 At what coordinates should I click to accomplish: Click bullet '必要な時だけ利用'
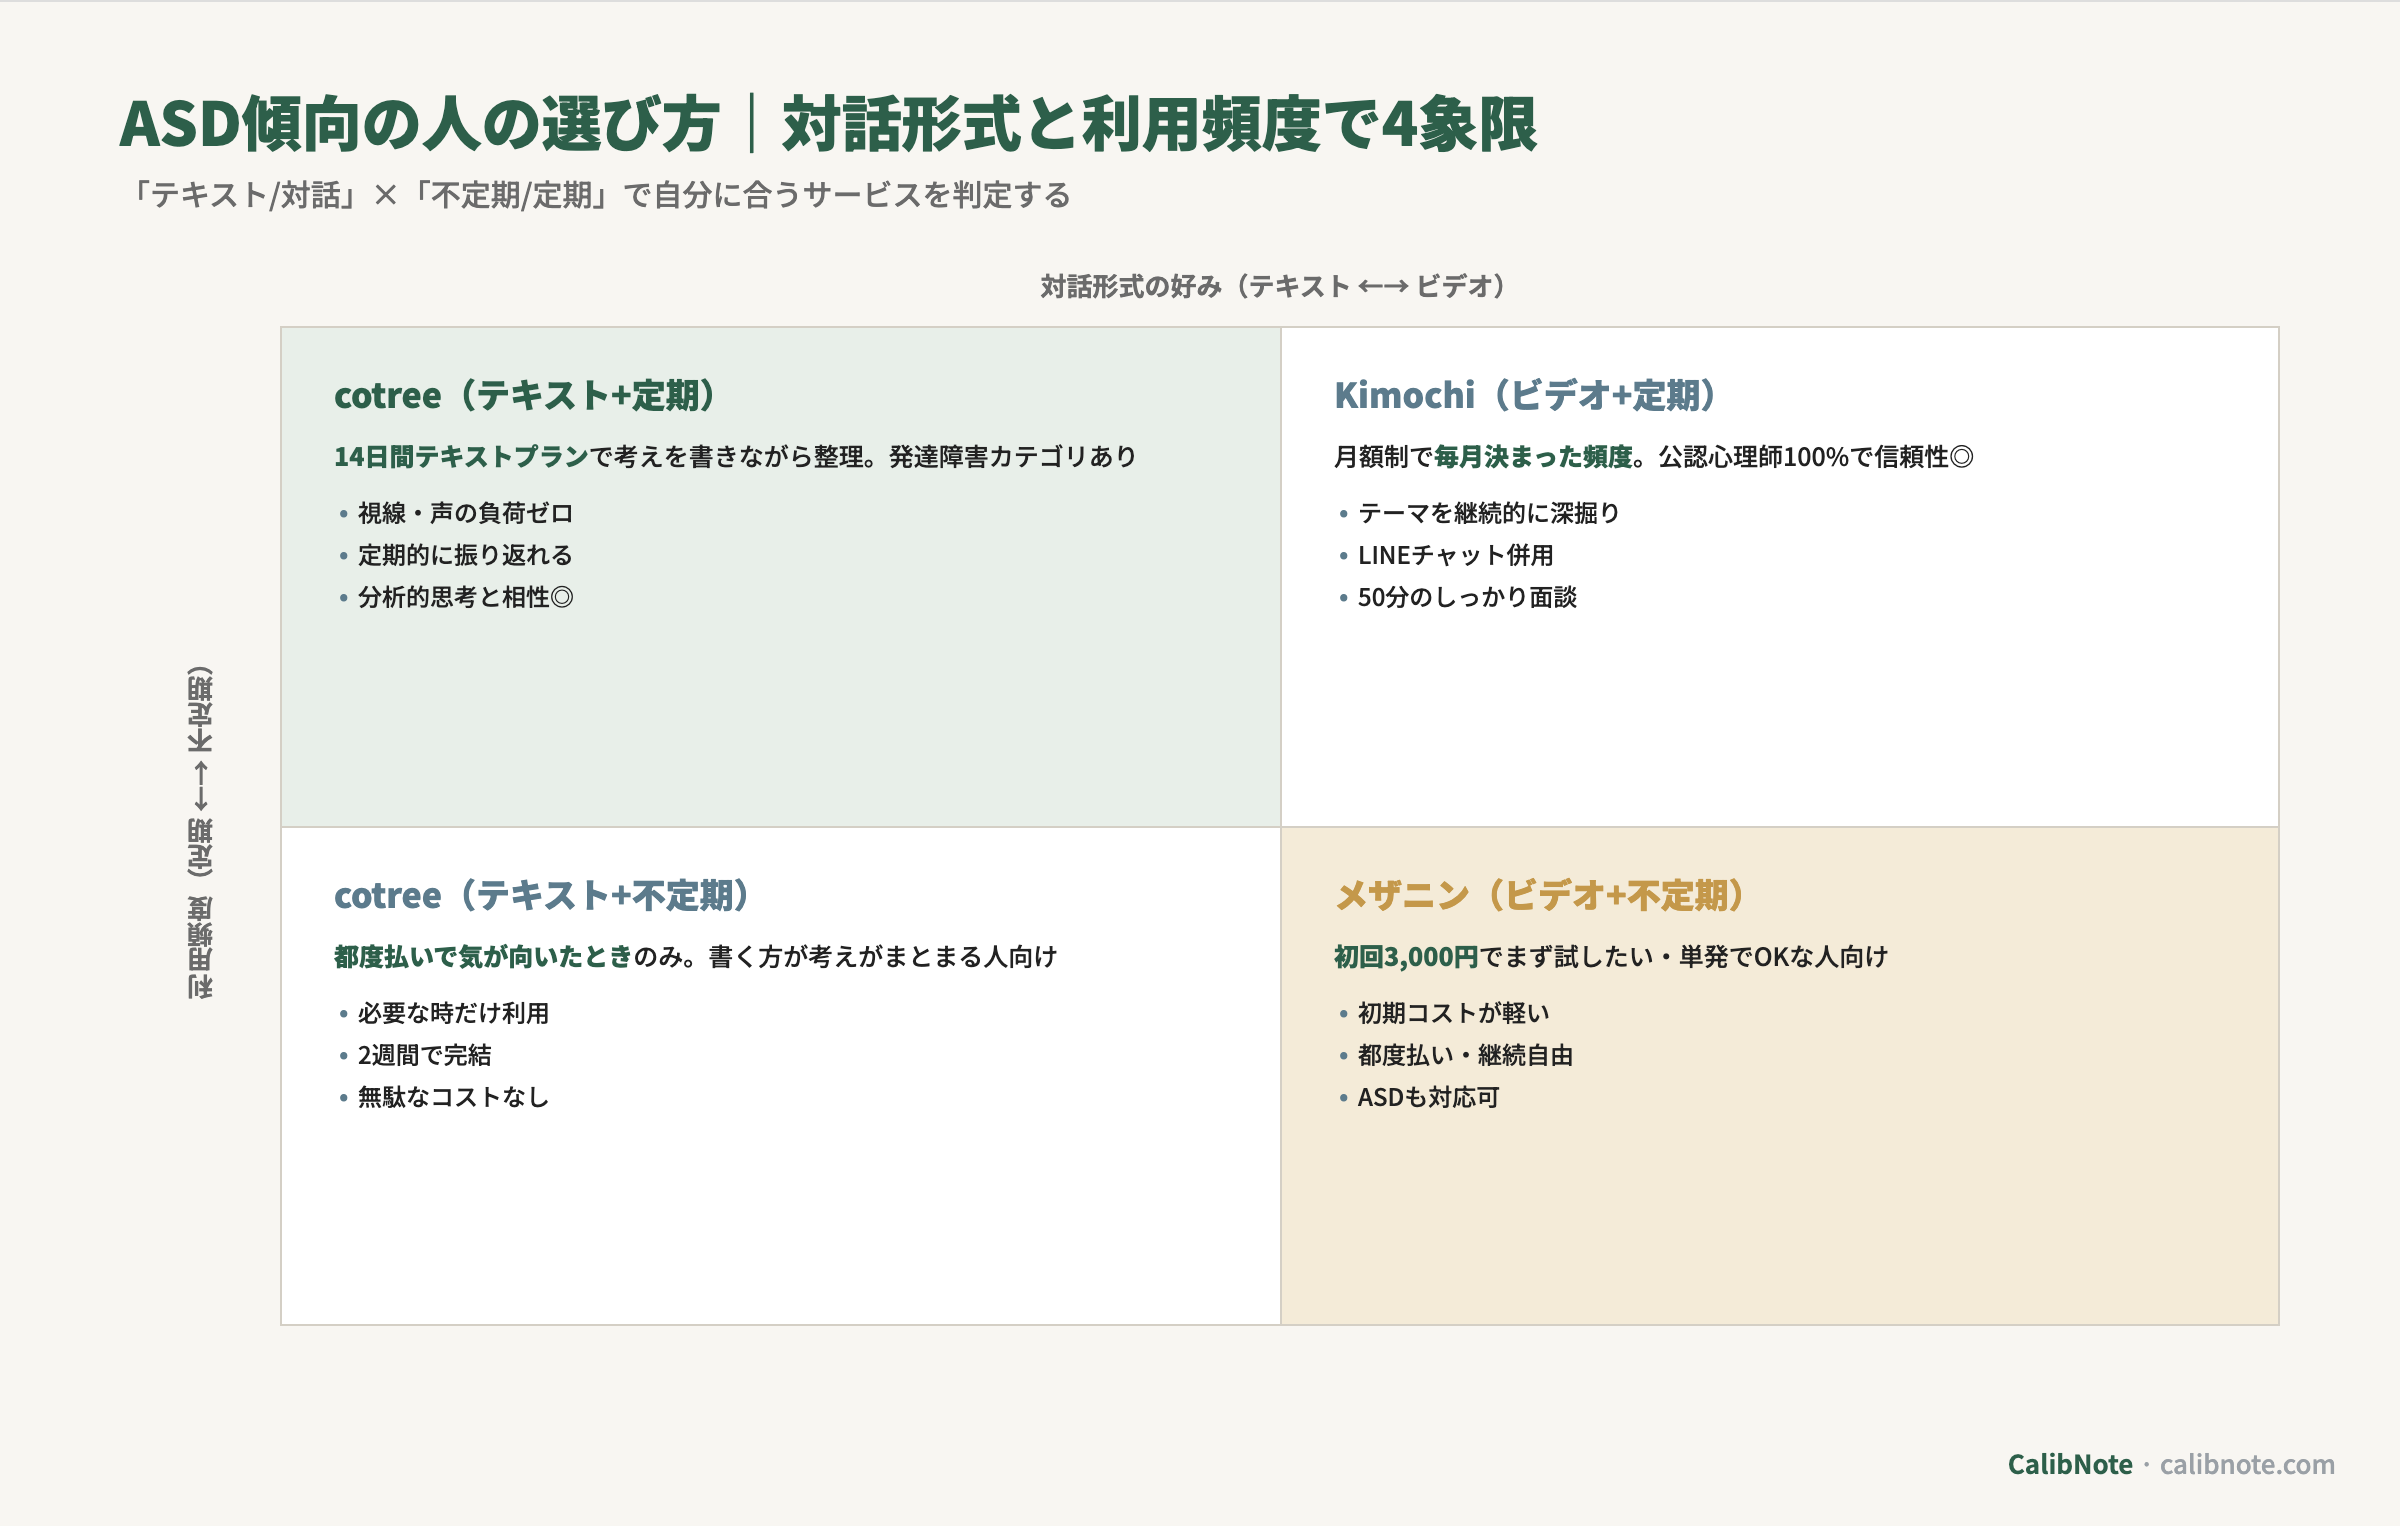coord(453,1013)
